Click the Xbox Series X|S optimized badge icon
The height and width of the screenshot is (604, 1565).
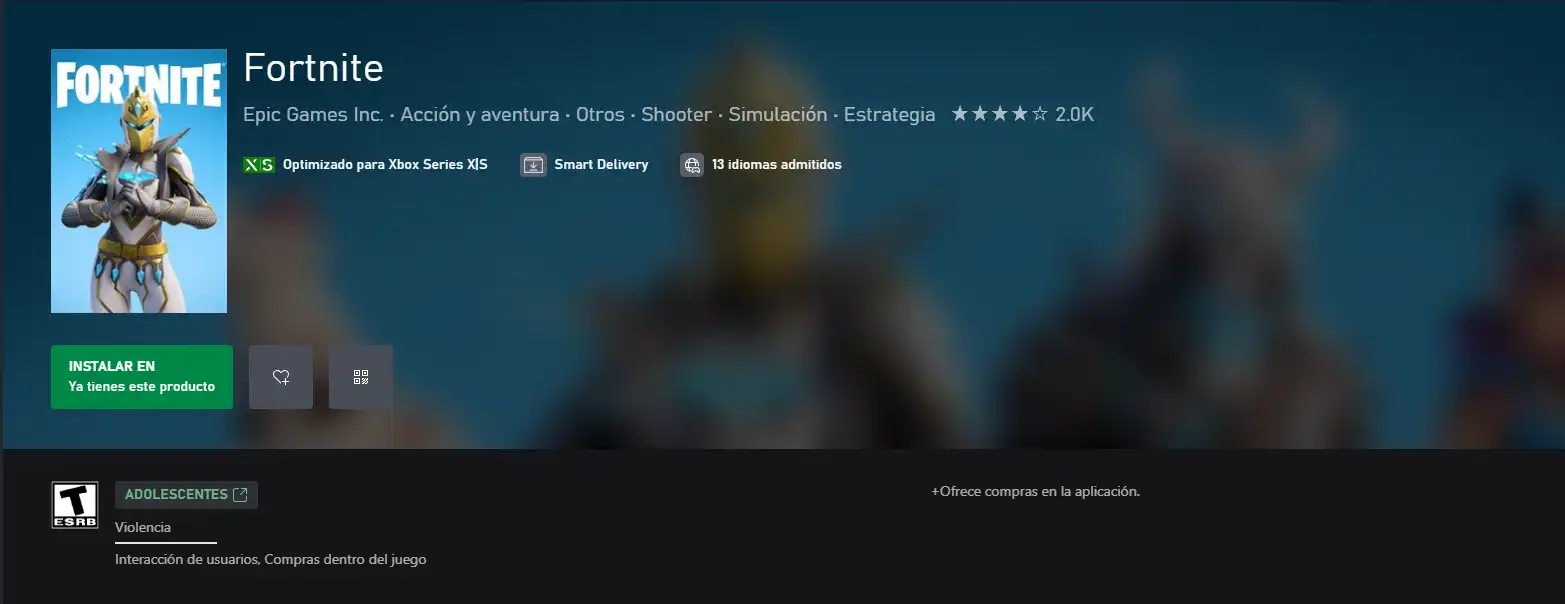[x=259, y=165]
